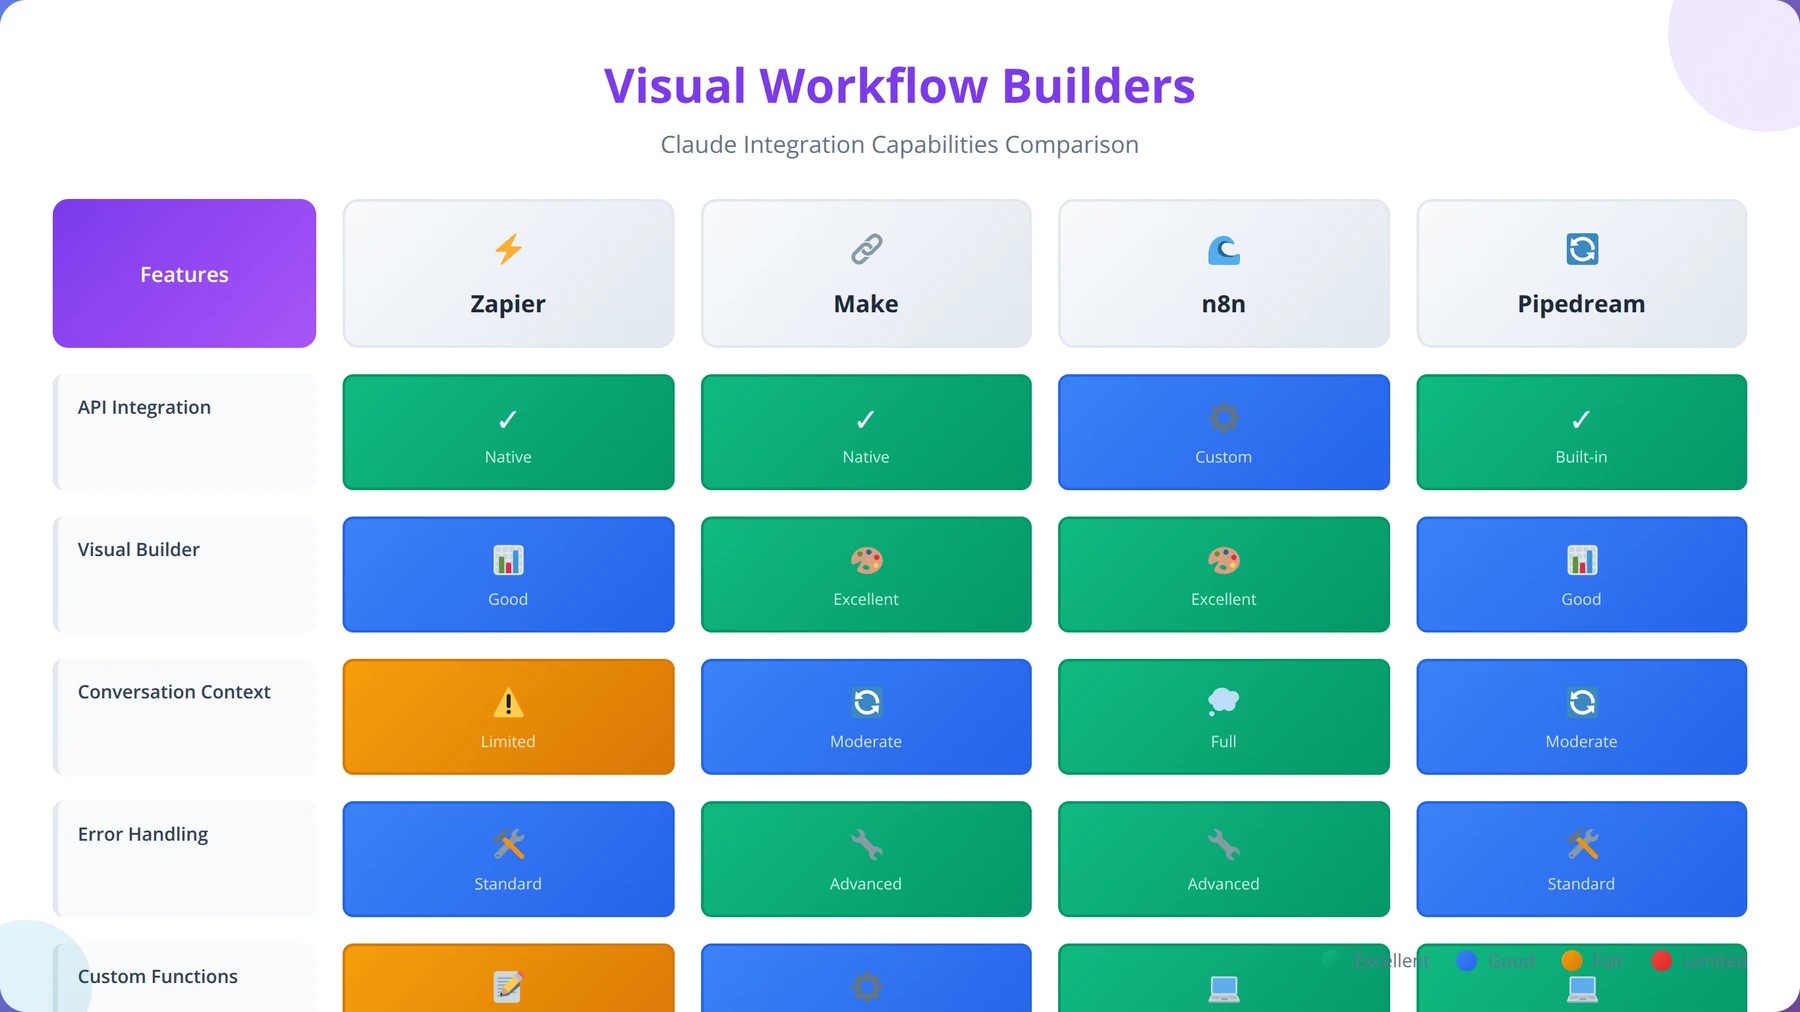
Task: Click "Custom" in n8n's API Integration cell
Action: tap(1223, 457)
